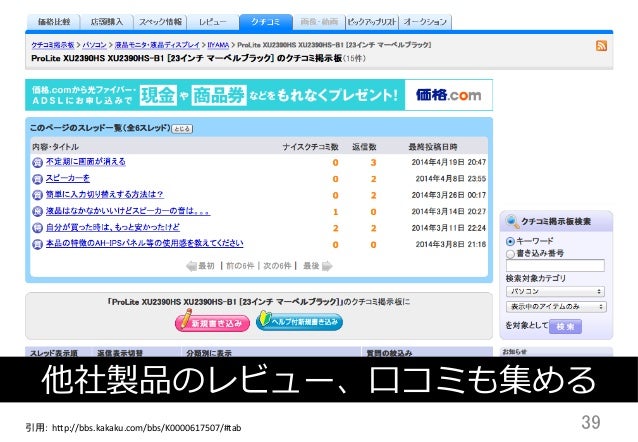Click left arrow icon next to 最初

191,266
